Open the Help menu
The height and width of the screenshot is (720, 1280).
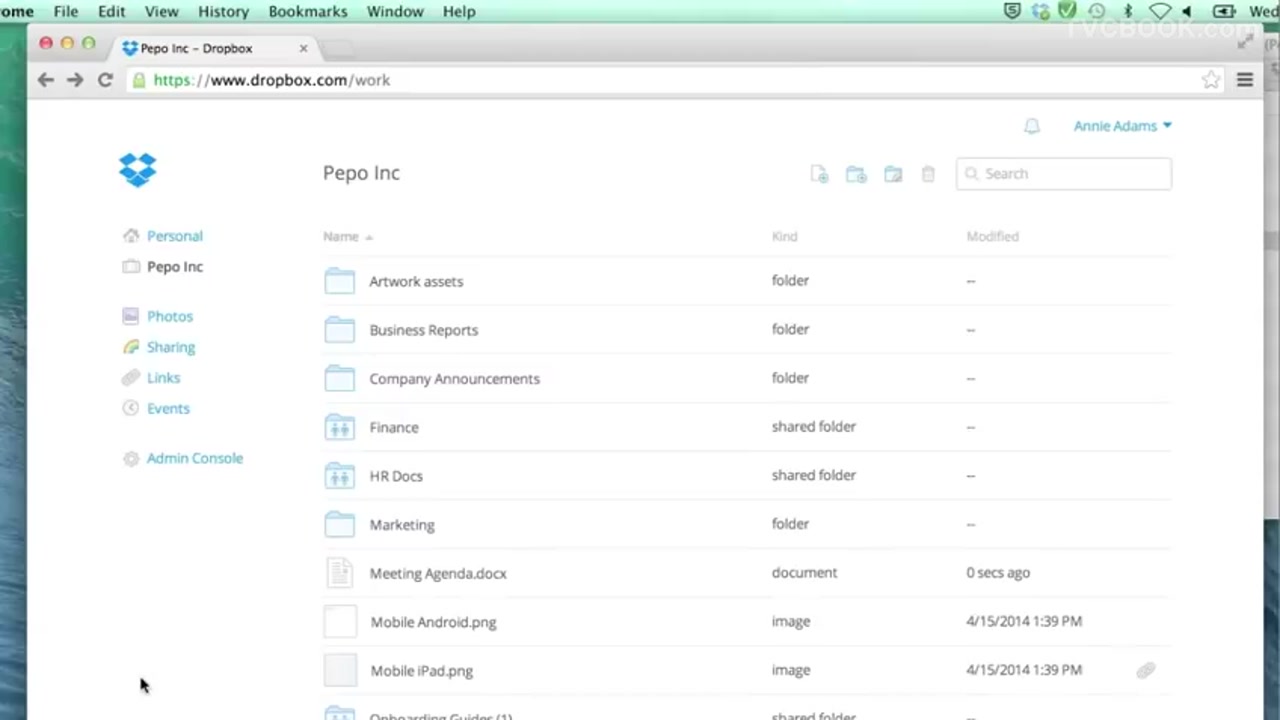[459, 11]
